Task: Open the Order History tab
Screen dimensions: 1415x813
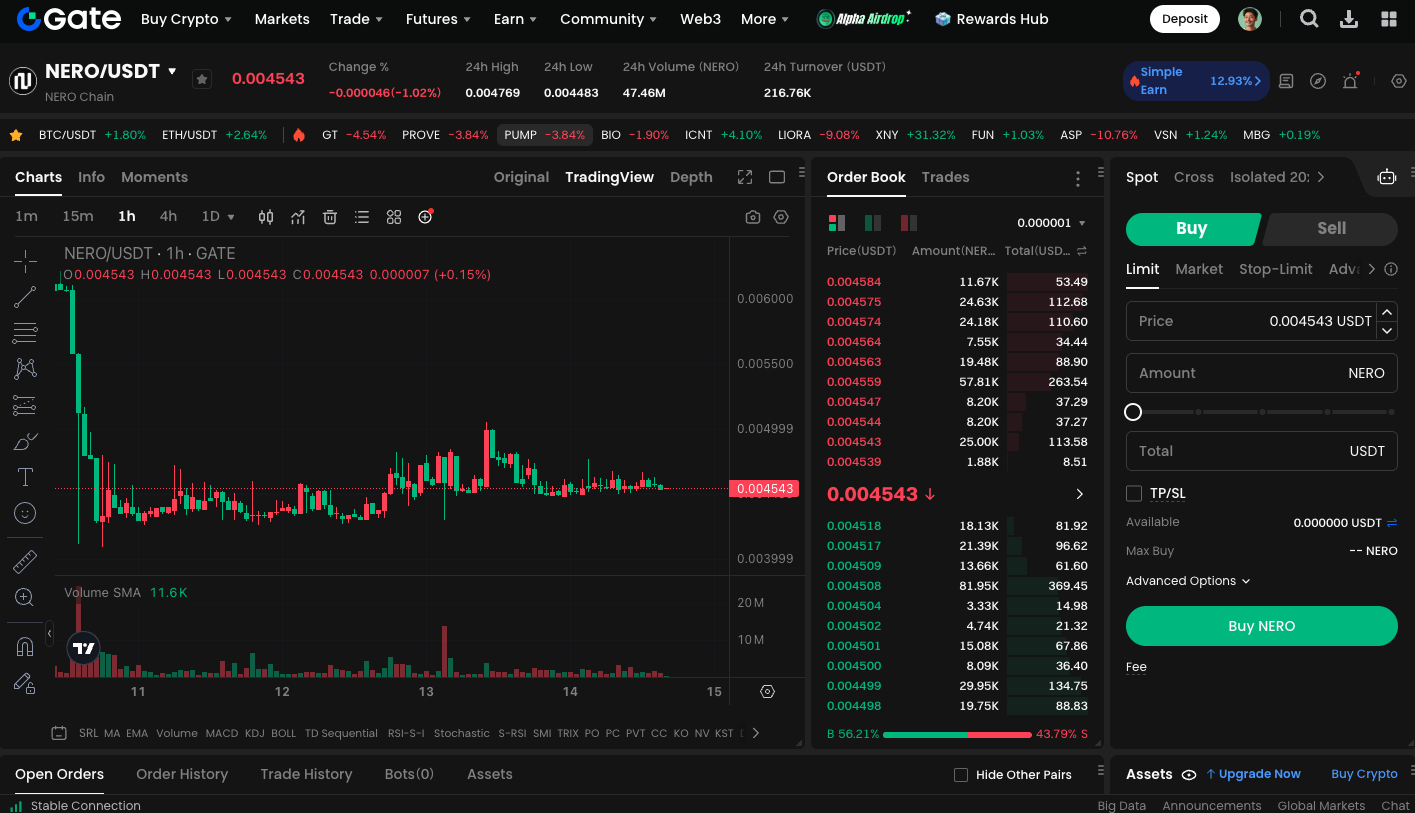Action: pos(182,774)
